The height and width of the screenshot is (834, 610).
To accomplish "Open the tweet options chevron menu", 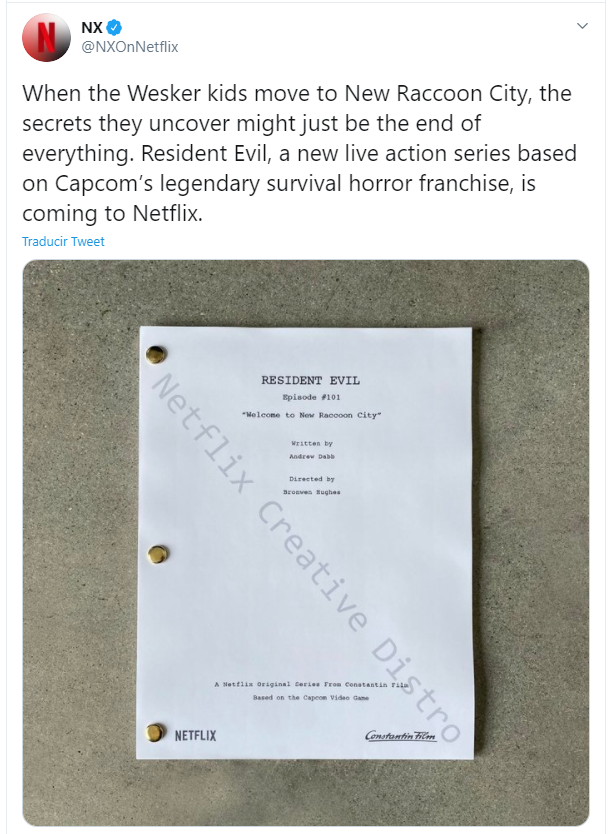I will pyautogui.click(x=584, y=25).
